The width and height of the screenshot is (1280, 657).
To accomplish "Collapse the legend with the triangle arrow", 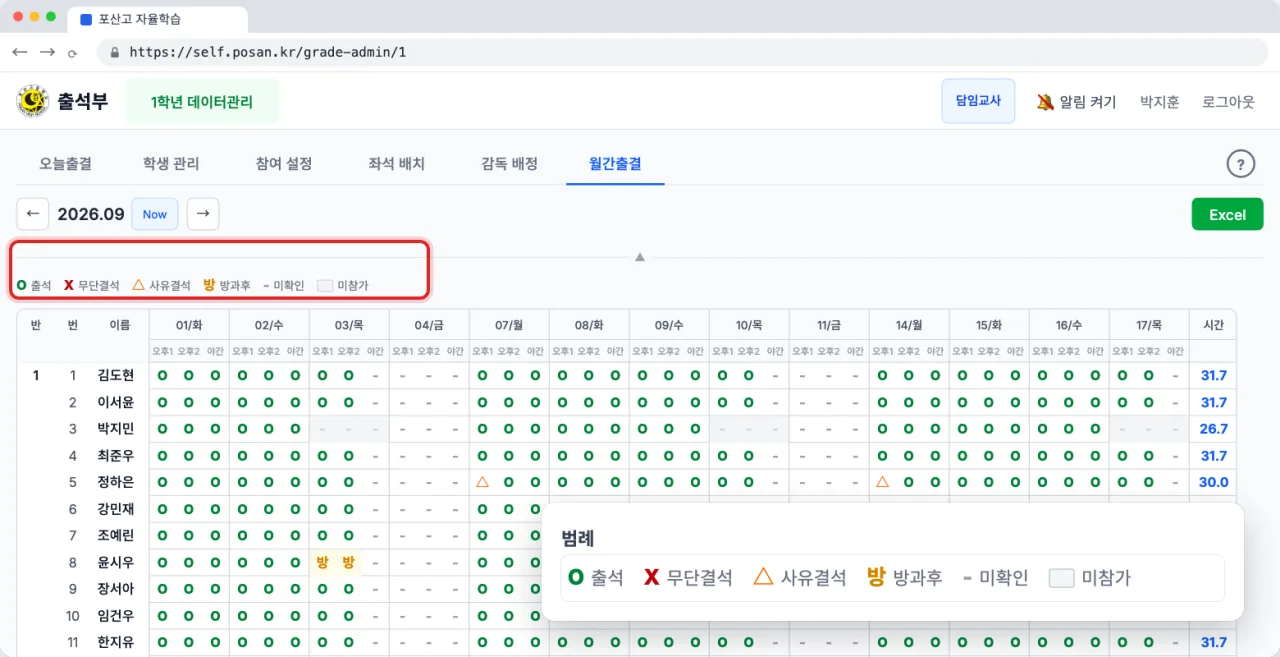I will tap(640, 257).
